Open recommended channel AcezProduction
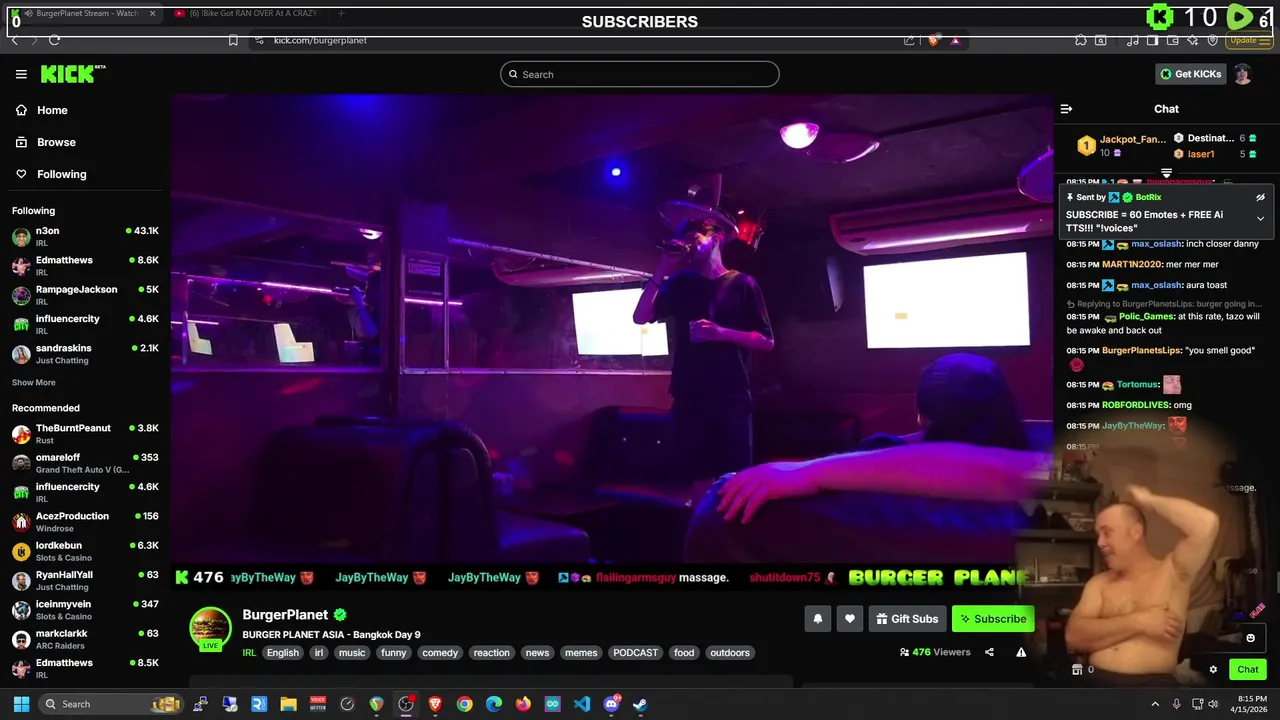Image resolution: width=1280 pixels, height=720 pixels. [x=85, y=522]
